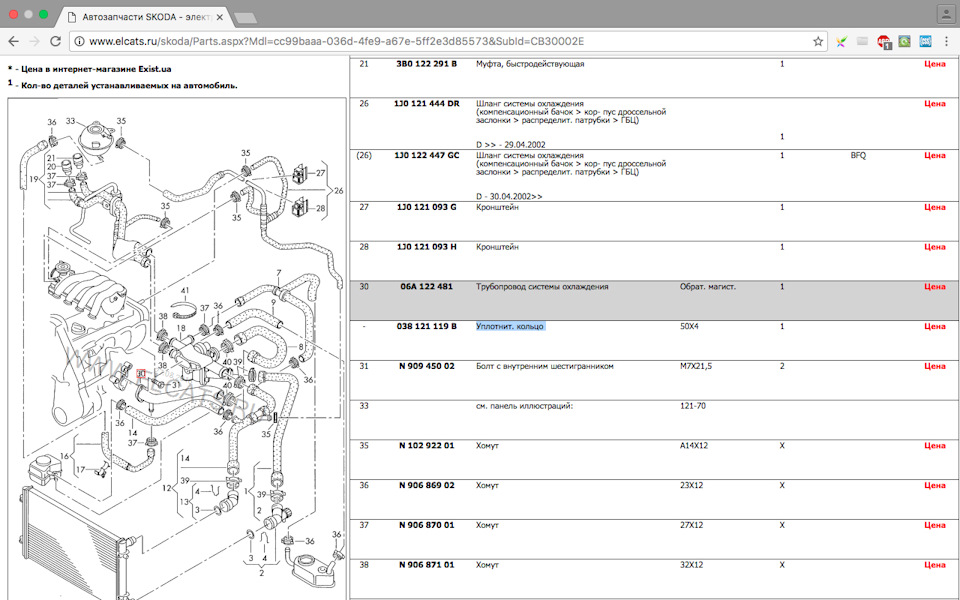The height and width of the screenshot is (600, 960).
Task: Click part number 1J0 121 444 DR
Action: point(427,103)
